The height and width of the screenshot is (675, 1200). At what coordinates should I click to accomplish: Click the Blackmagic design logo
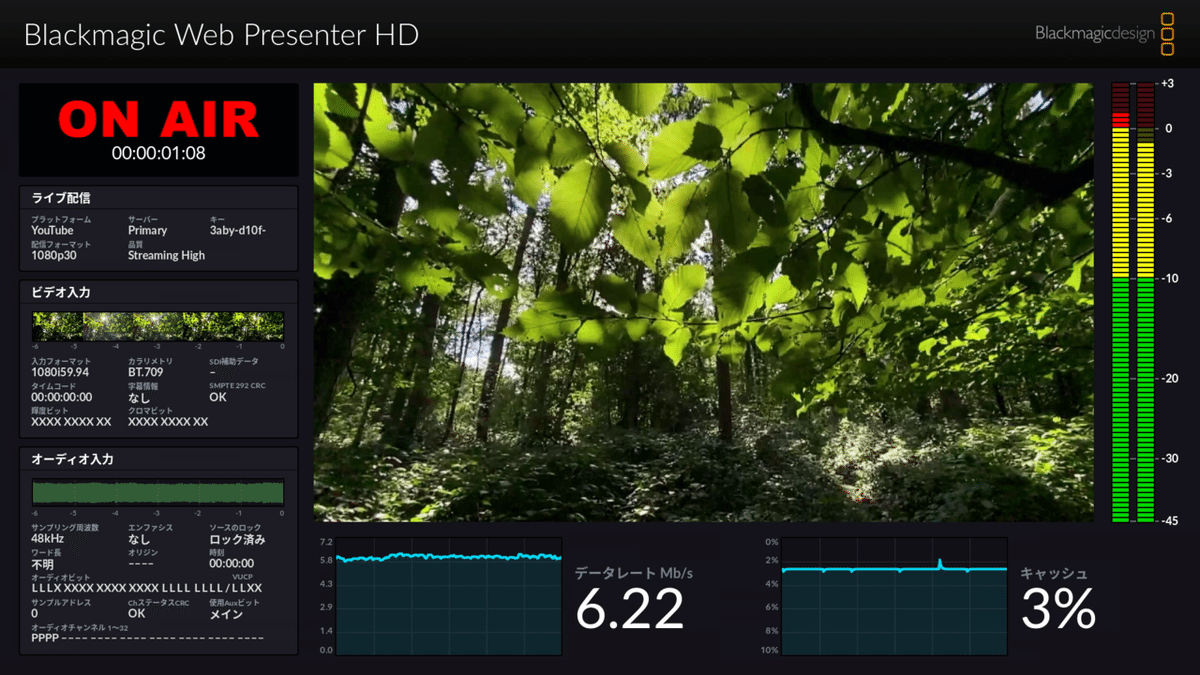click(1096, 33)
